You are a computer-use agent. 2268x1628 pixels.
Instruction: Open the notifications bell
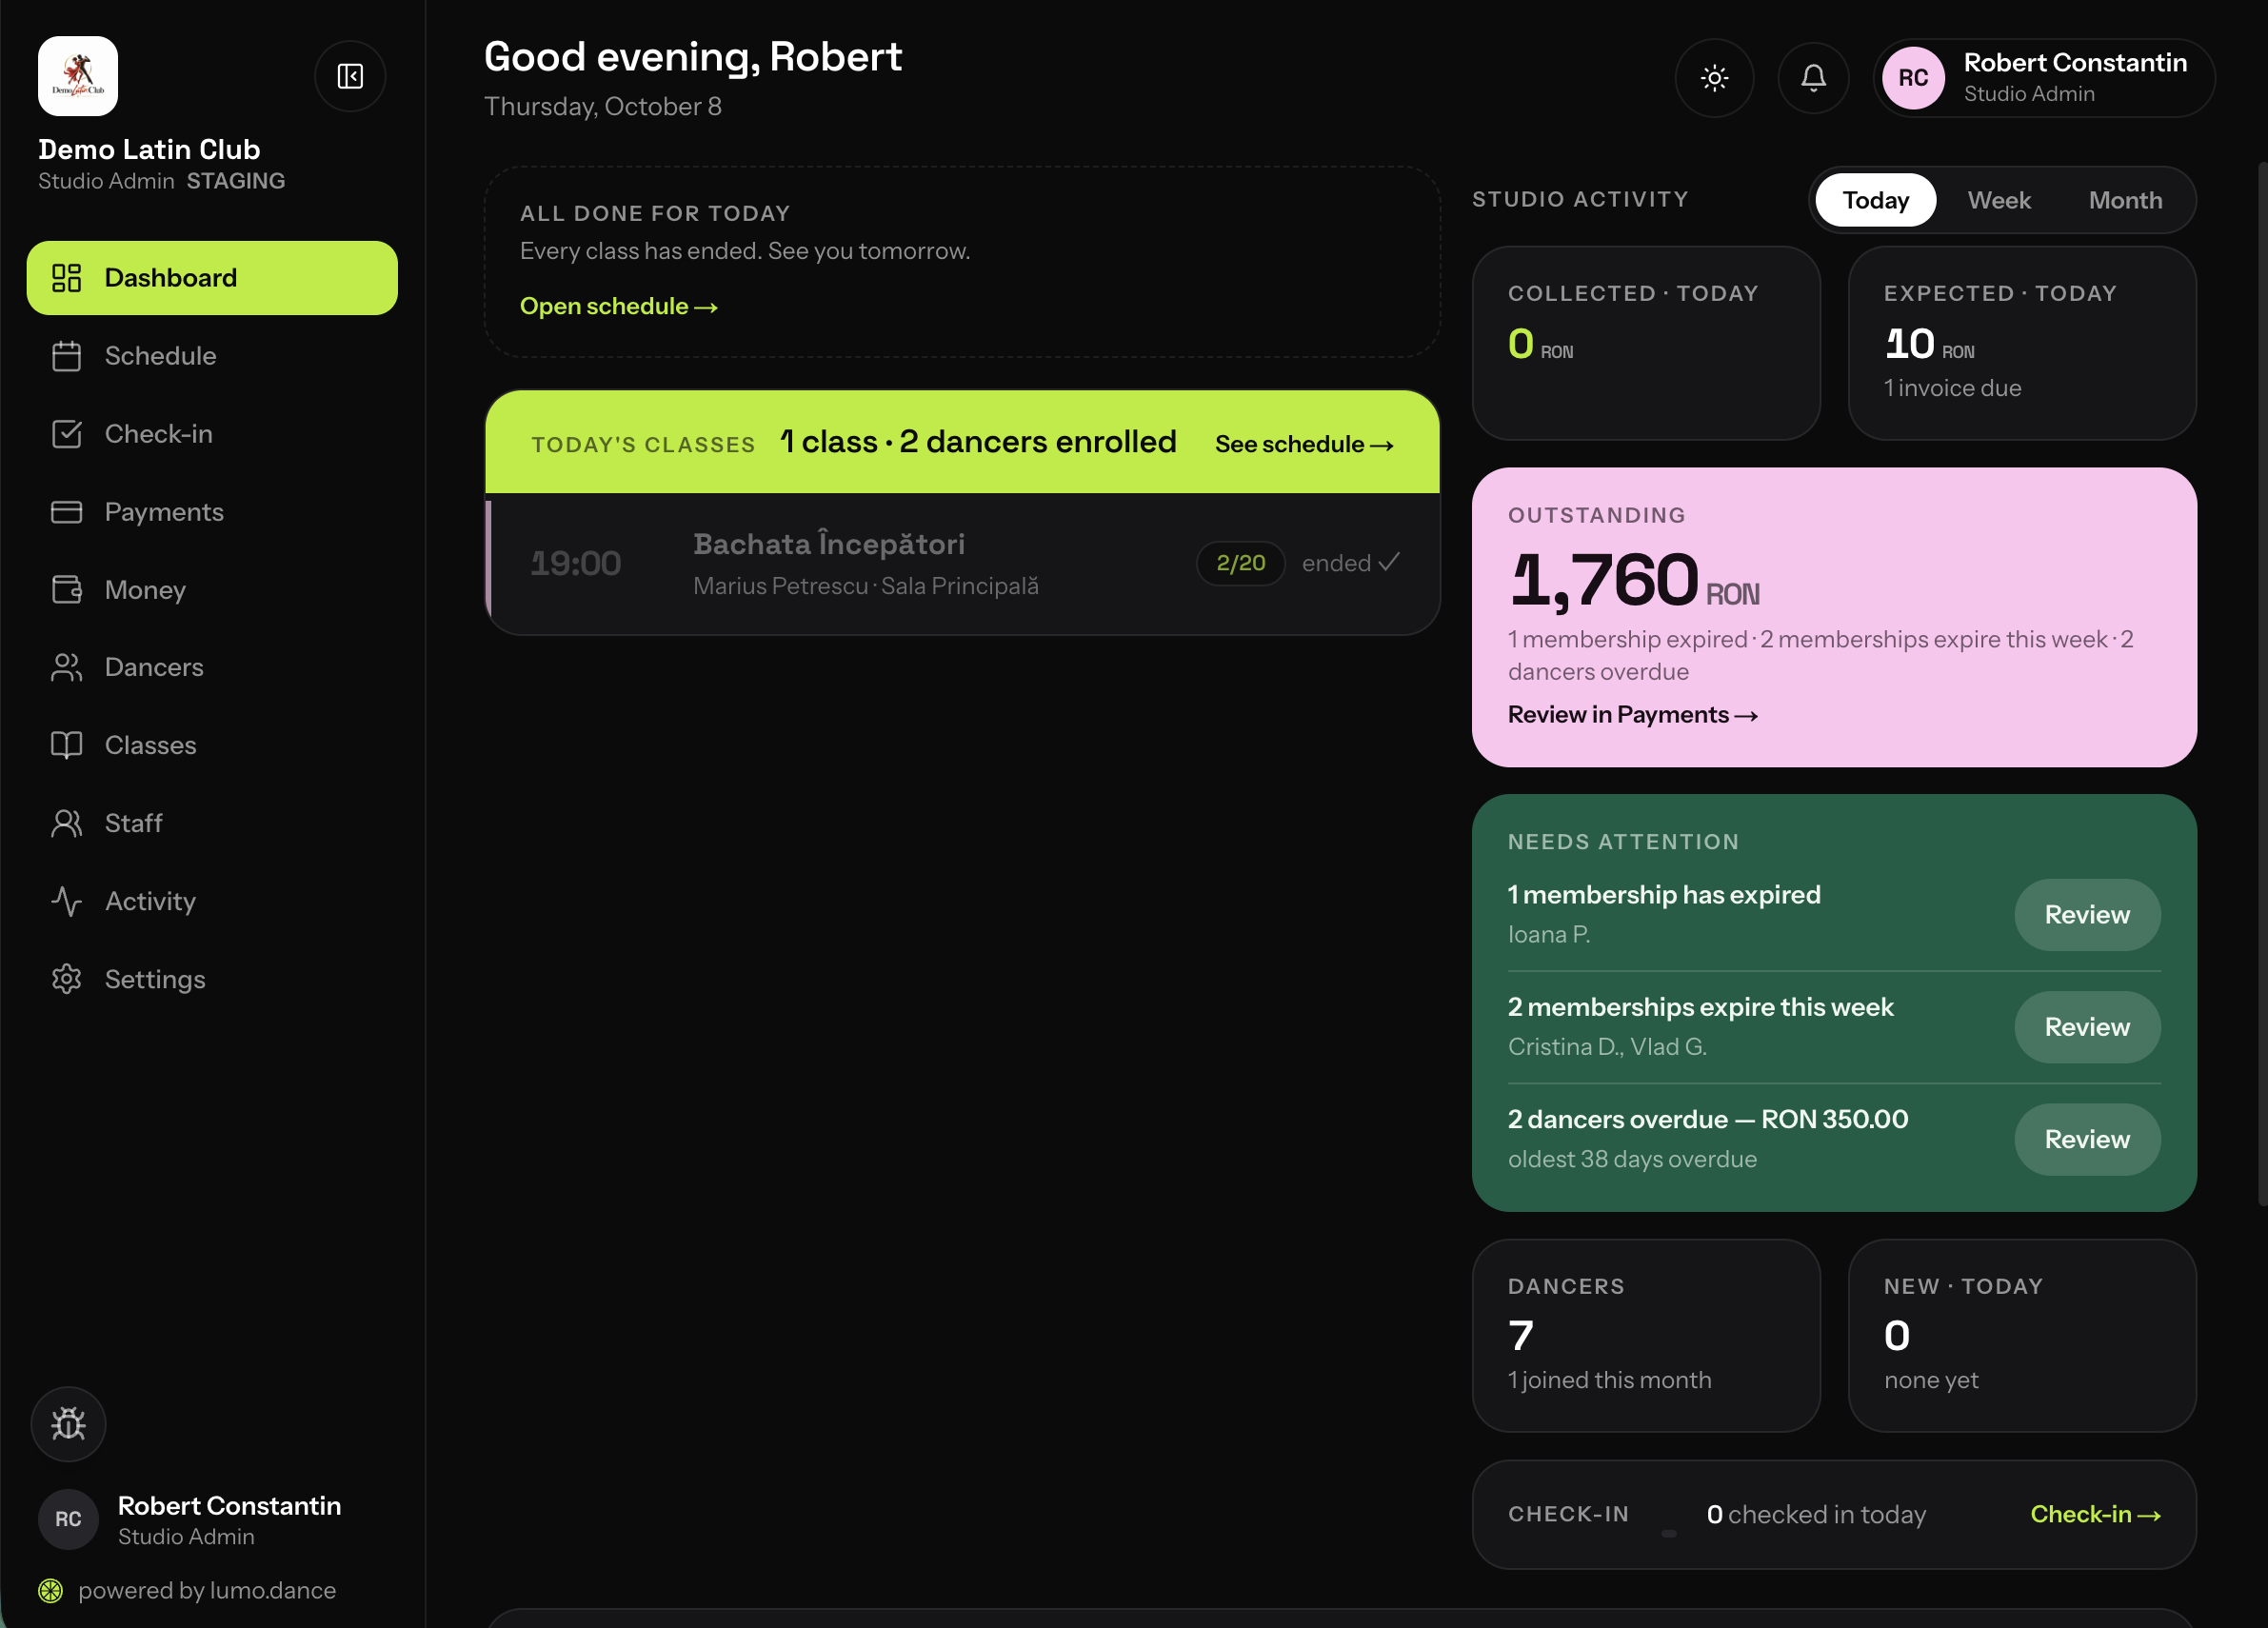(x=1813, y=78)
